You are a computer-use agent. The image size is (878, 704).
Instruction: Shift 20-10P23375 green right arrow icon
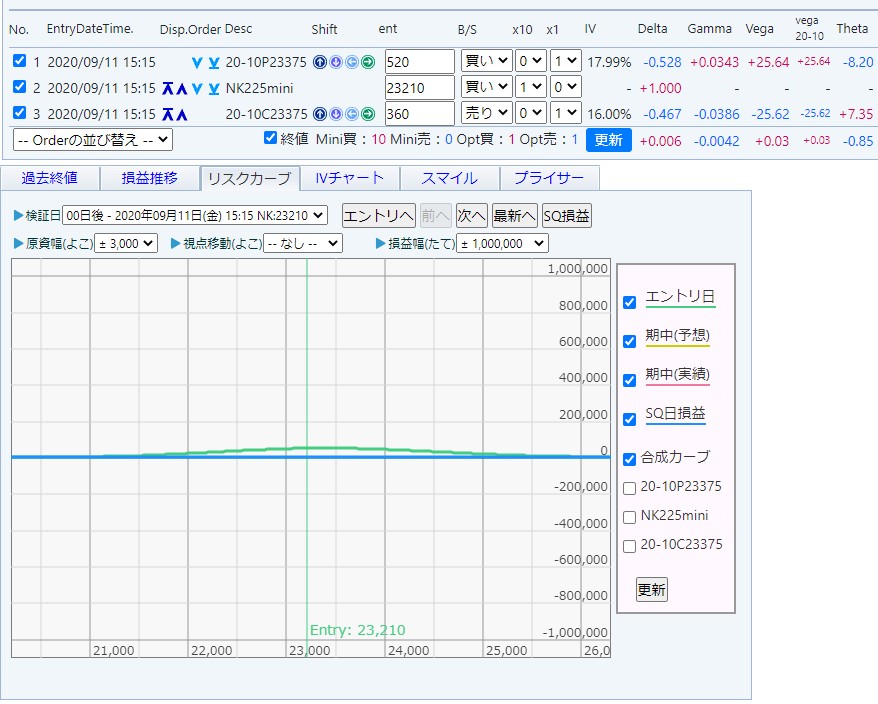368,62
